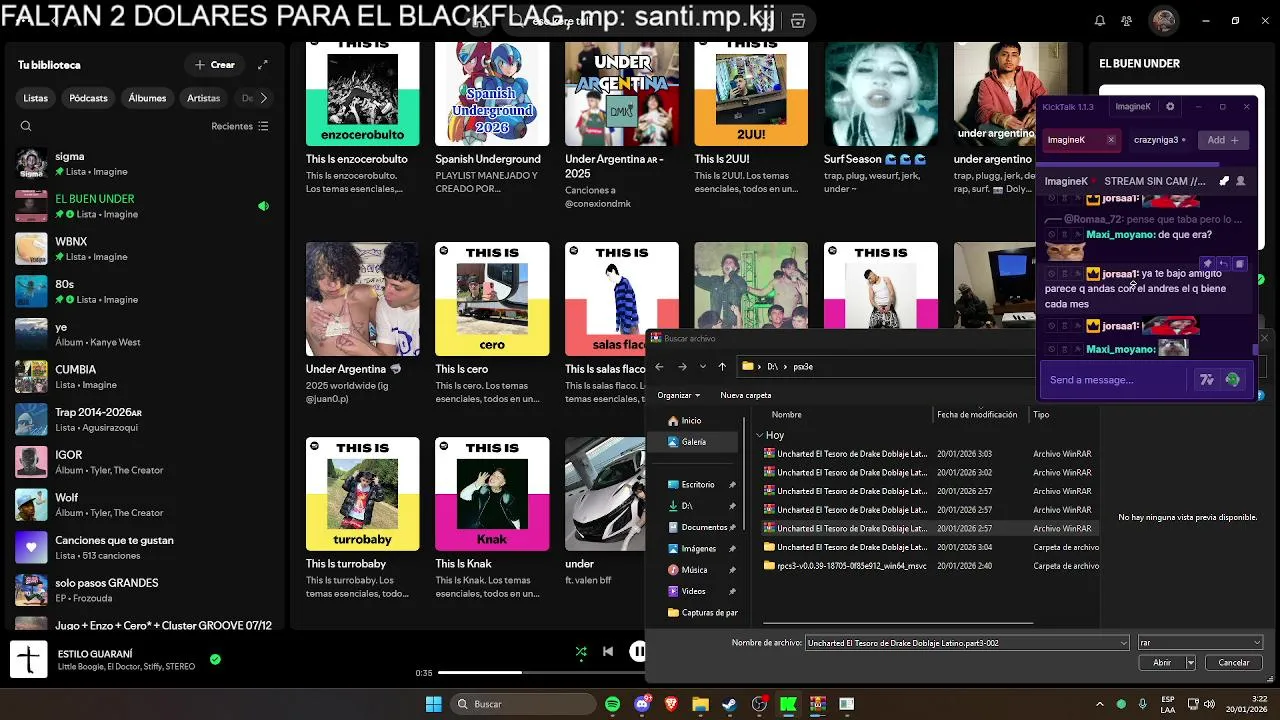
Task: Open the KickTalk chatters user icon
Action: pyautogui.click(x=1241, y=182)
